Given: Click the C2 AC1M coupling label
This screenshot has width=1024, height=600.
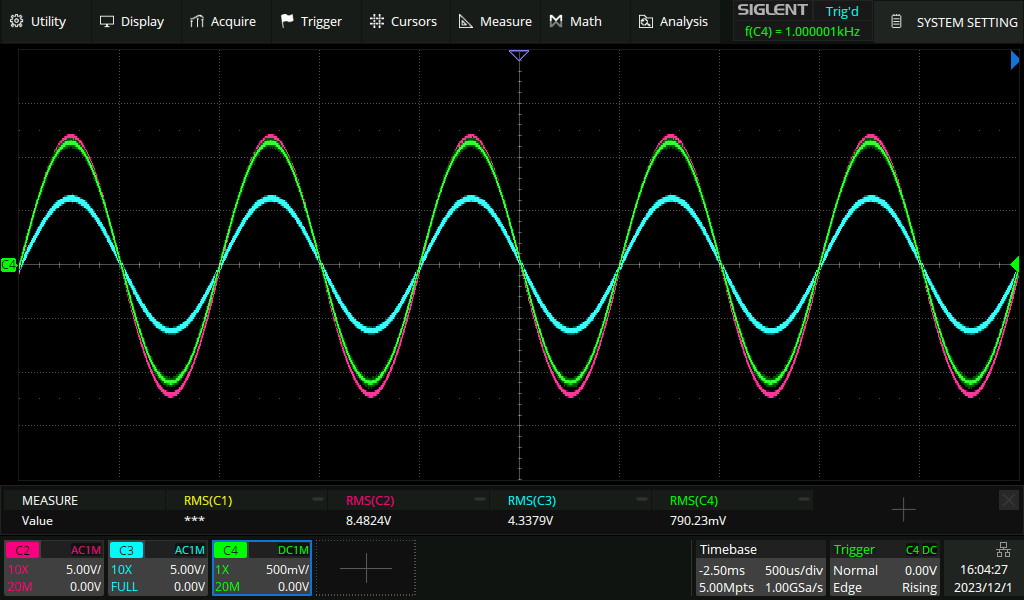Looking at the screenshot, I should [x=86, y=550].
